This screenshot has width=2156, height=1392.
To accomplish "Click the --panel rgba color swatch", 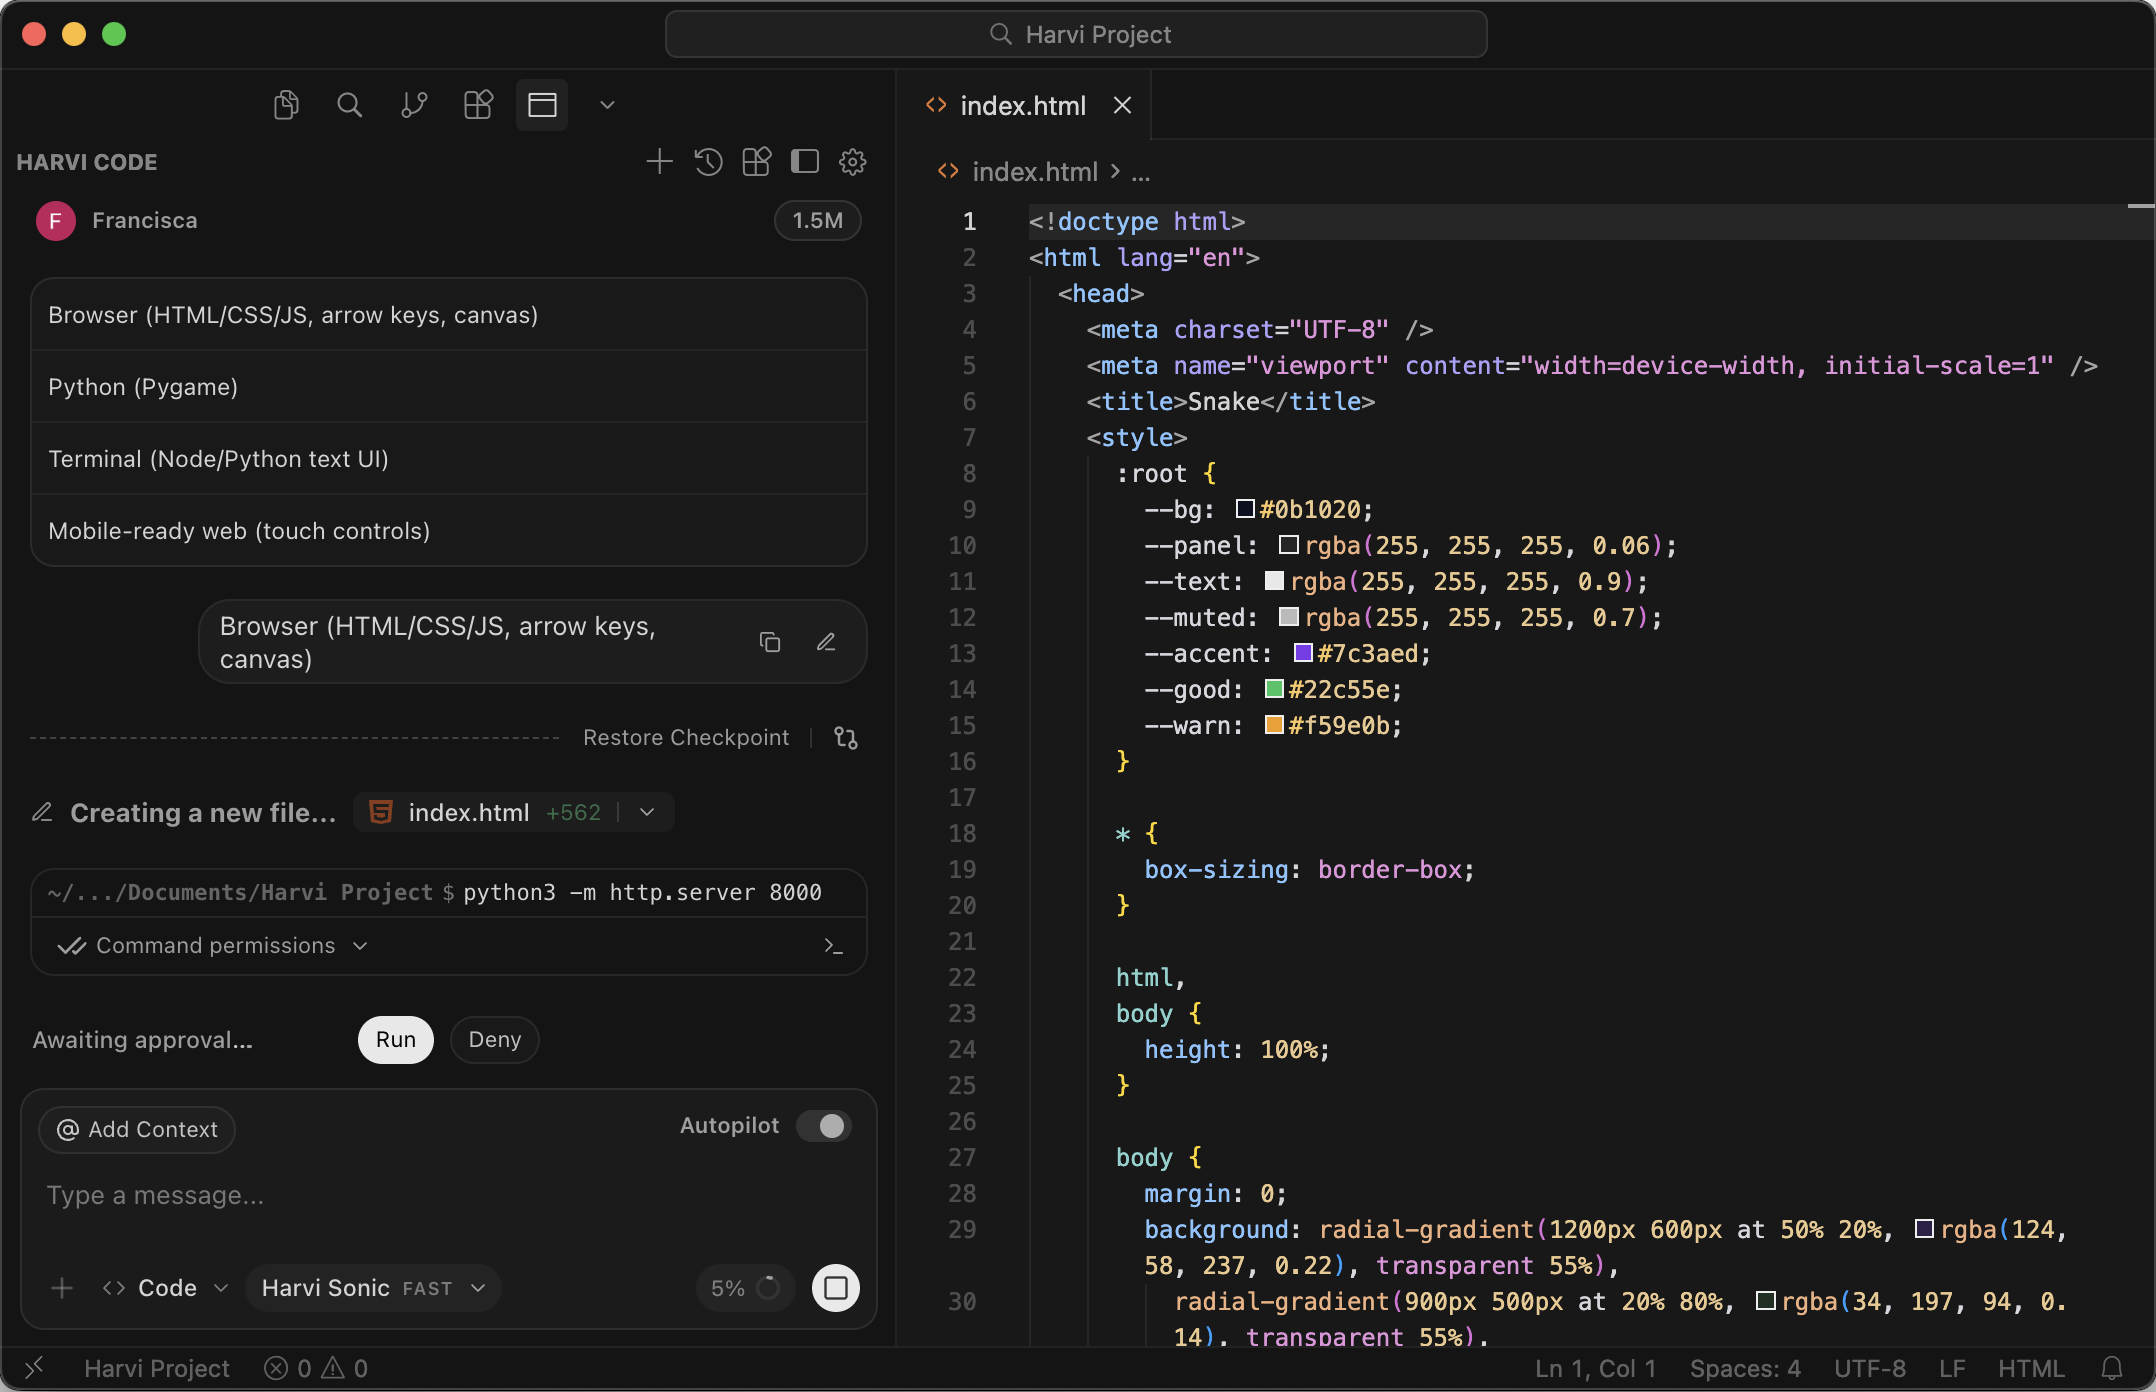I will tap(1288, 545).
